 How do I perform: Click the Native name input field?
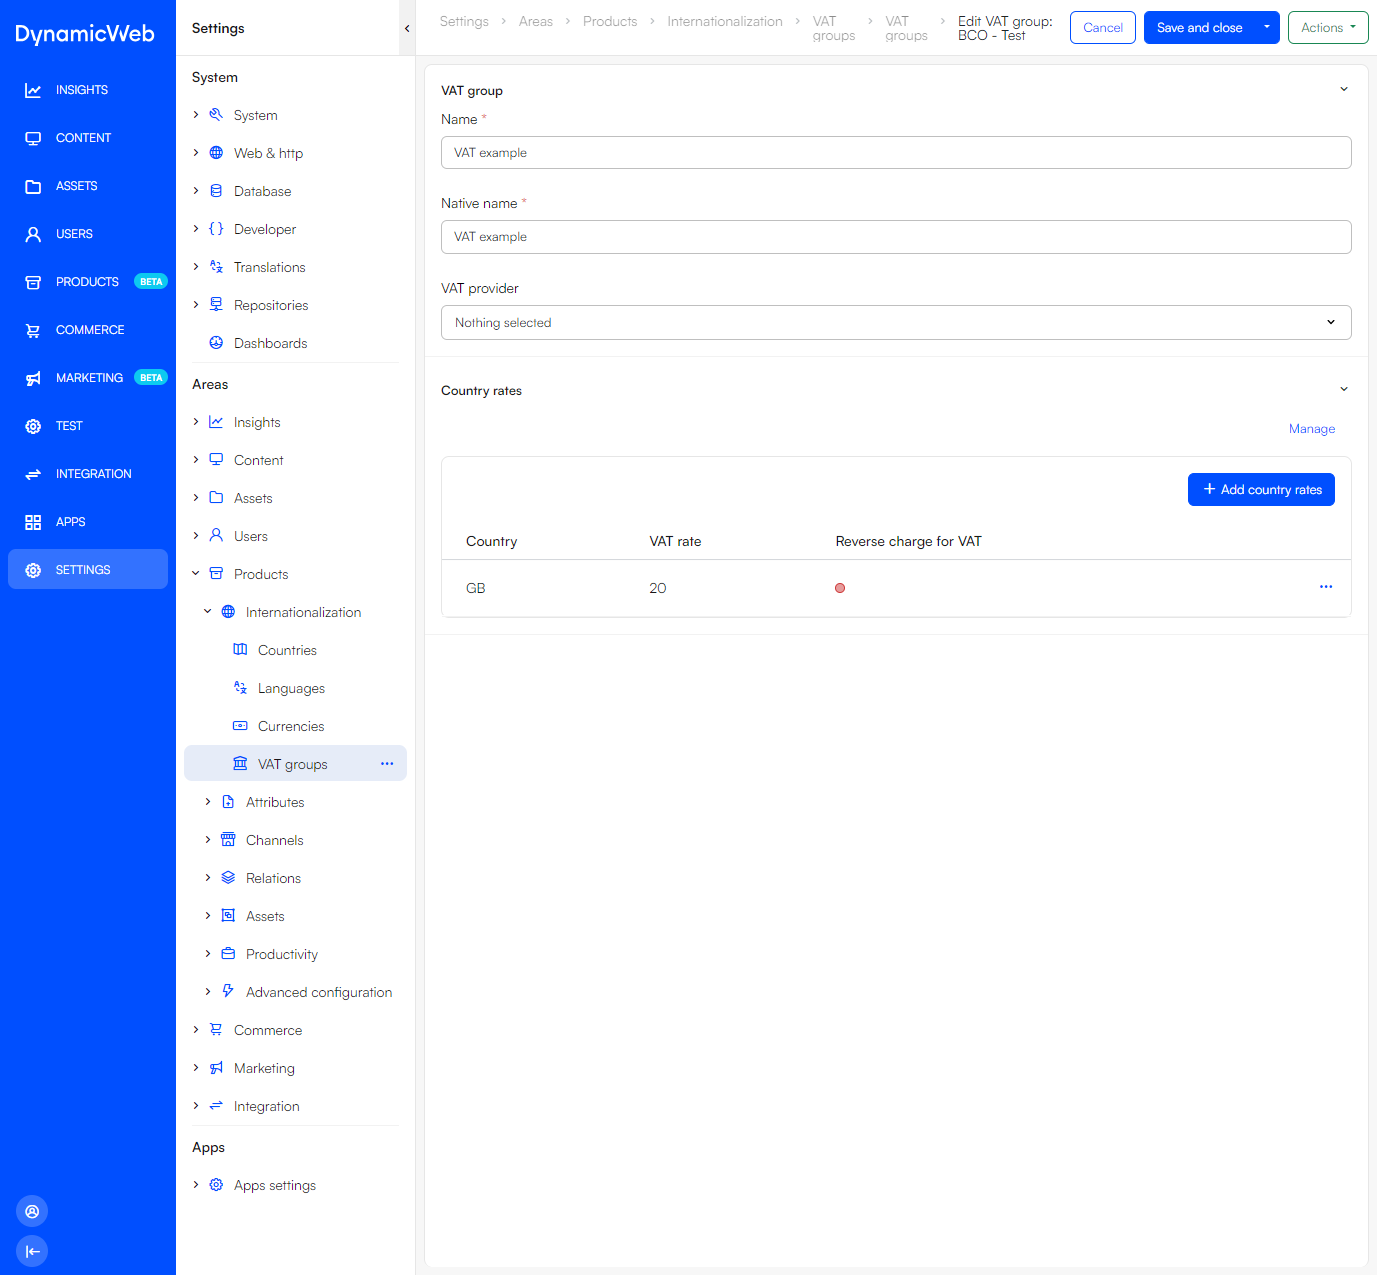(x=896, y=236)
